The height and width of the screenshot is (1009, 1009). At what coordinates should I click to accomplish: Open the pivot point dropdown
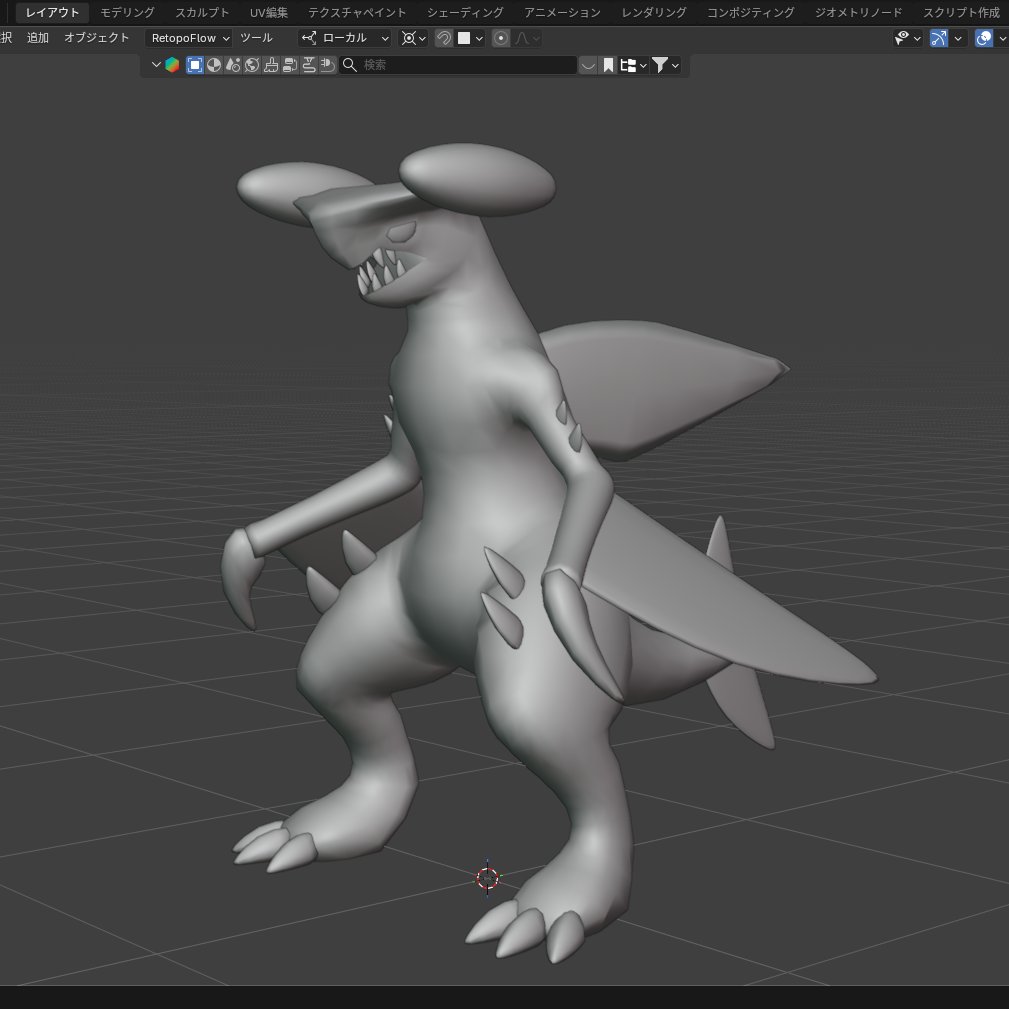pyautogui.click(x=413, y=38)
